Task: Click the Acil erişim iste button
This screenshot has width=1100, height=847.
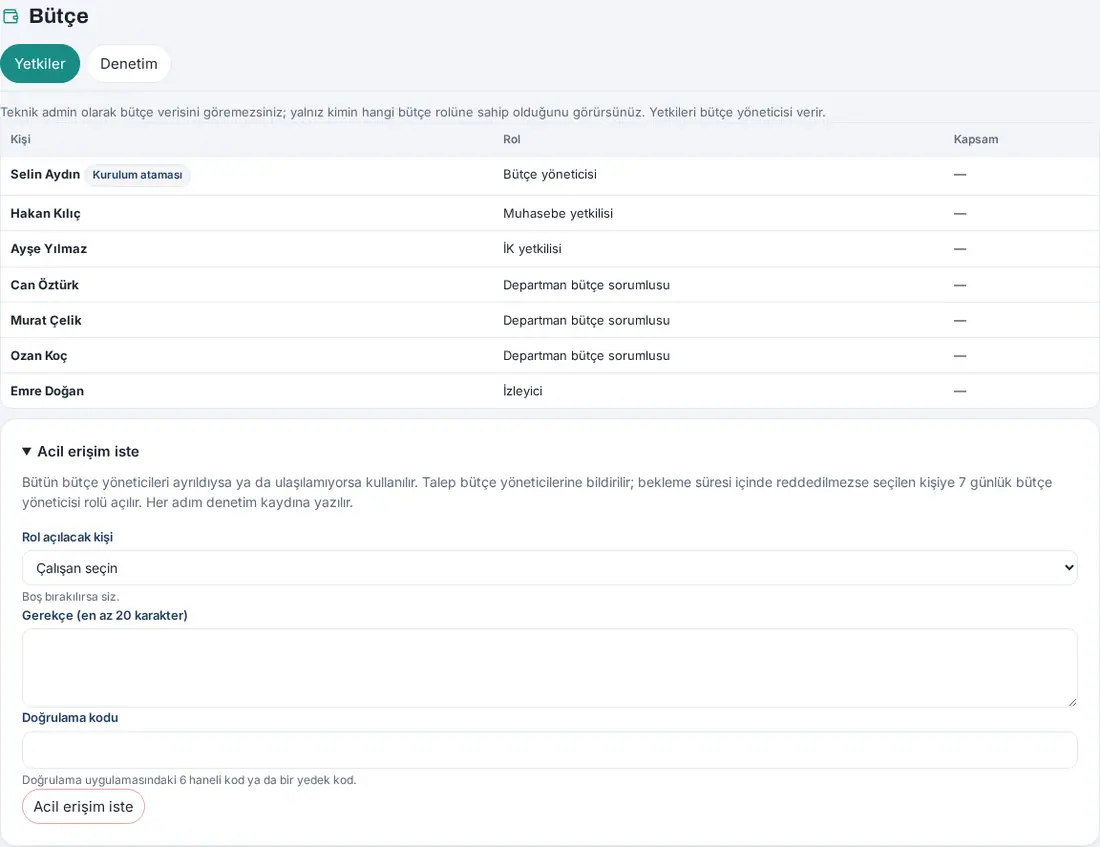Action: pyautogui.click(x=83, y=807)
